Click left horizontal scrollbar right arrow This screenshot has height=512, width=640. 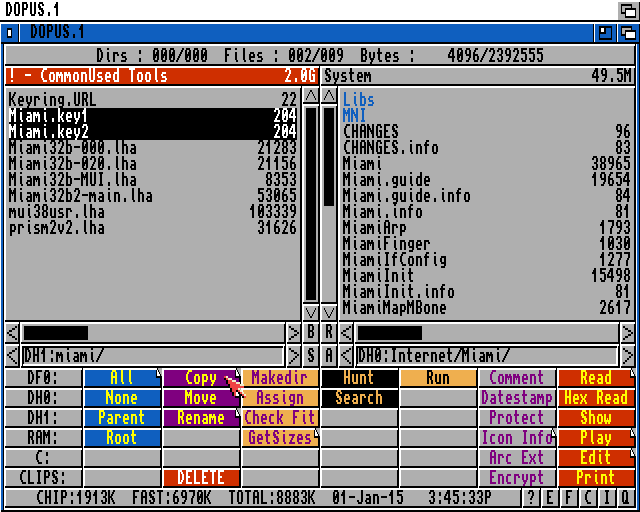tap(293, 333)
